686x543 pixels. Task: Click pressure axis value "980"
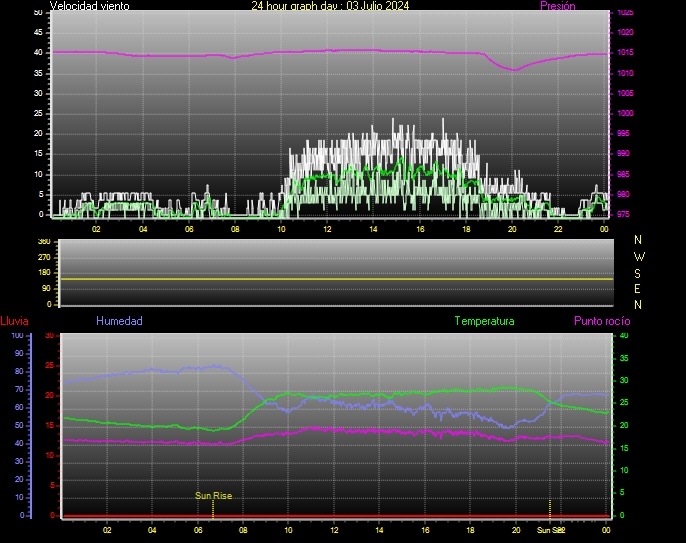pos(623,194)
